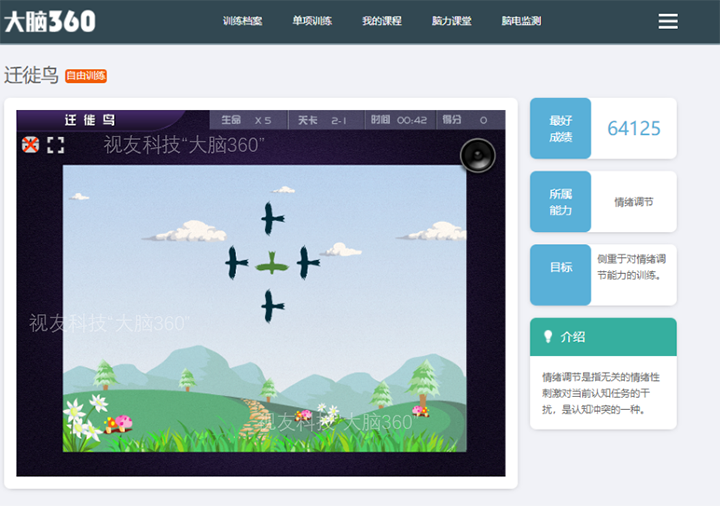Click the lightbulb icon beside 介绍
The image size is (720, 506).
[547, 337]
